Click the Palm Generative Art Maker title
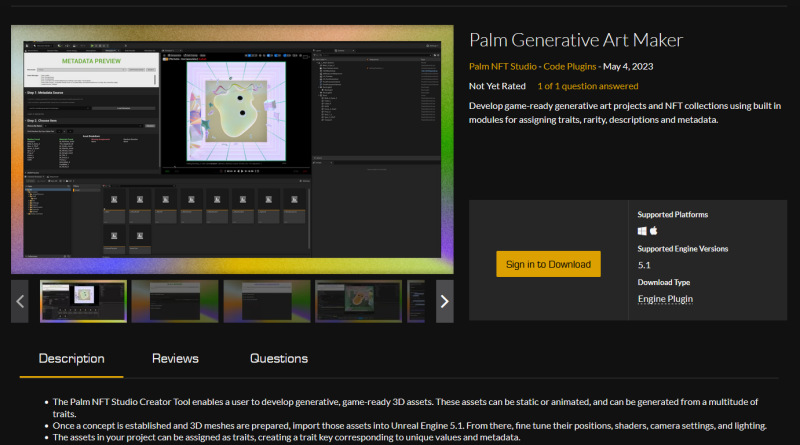Screen dimensions: 800x445 click(x=576, y=40)
